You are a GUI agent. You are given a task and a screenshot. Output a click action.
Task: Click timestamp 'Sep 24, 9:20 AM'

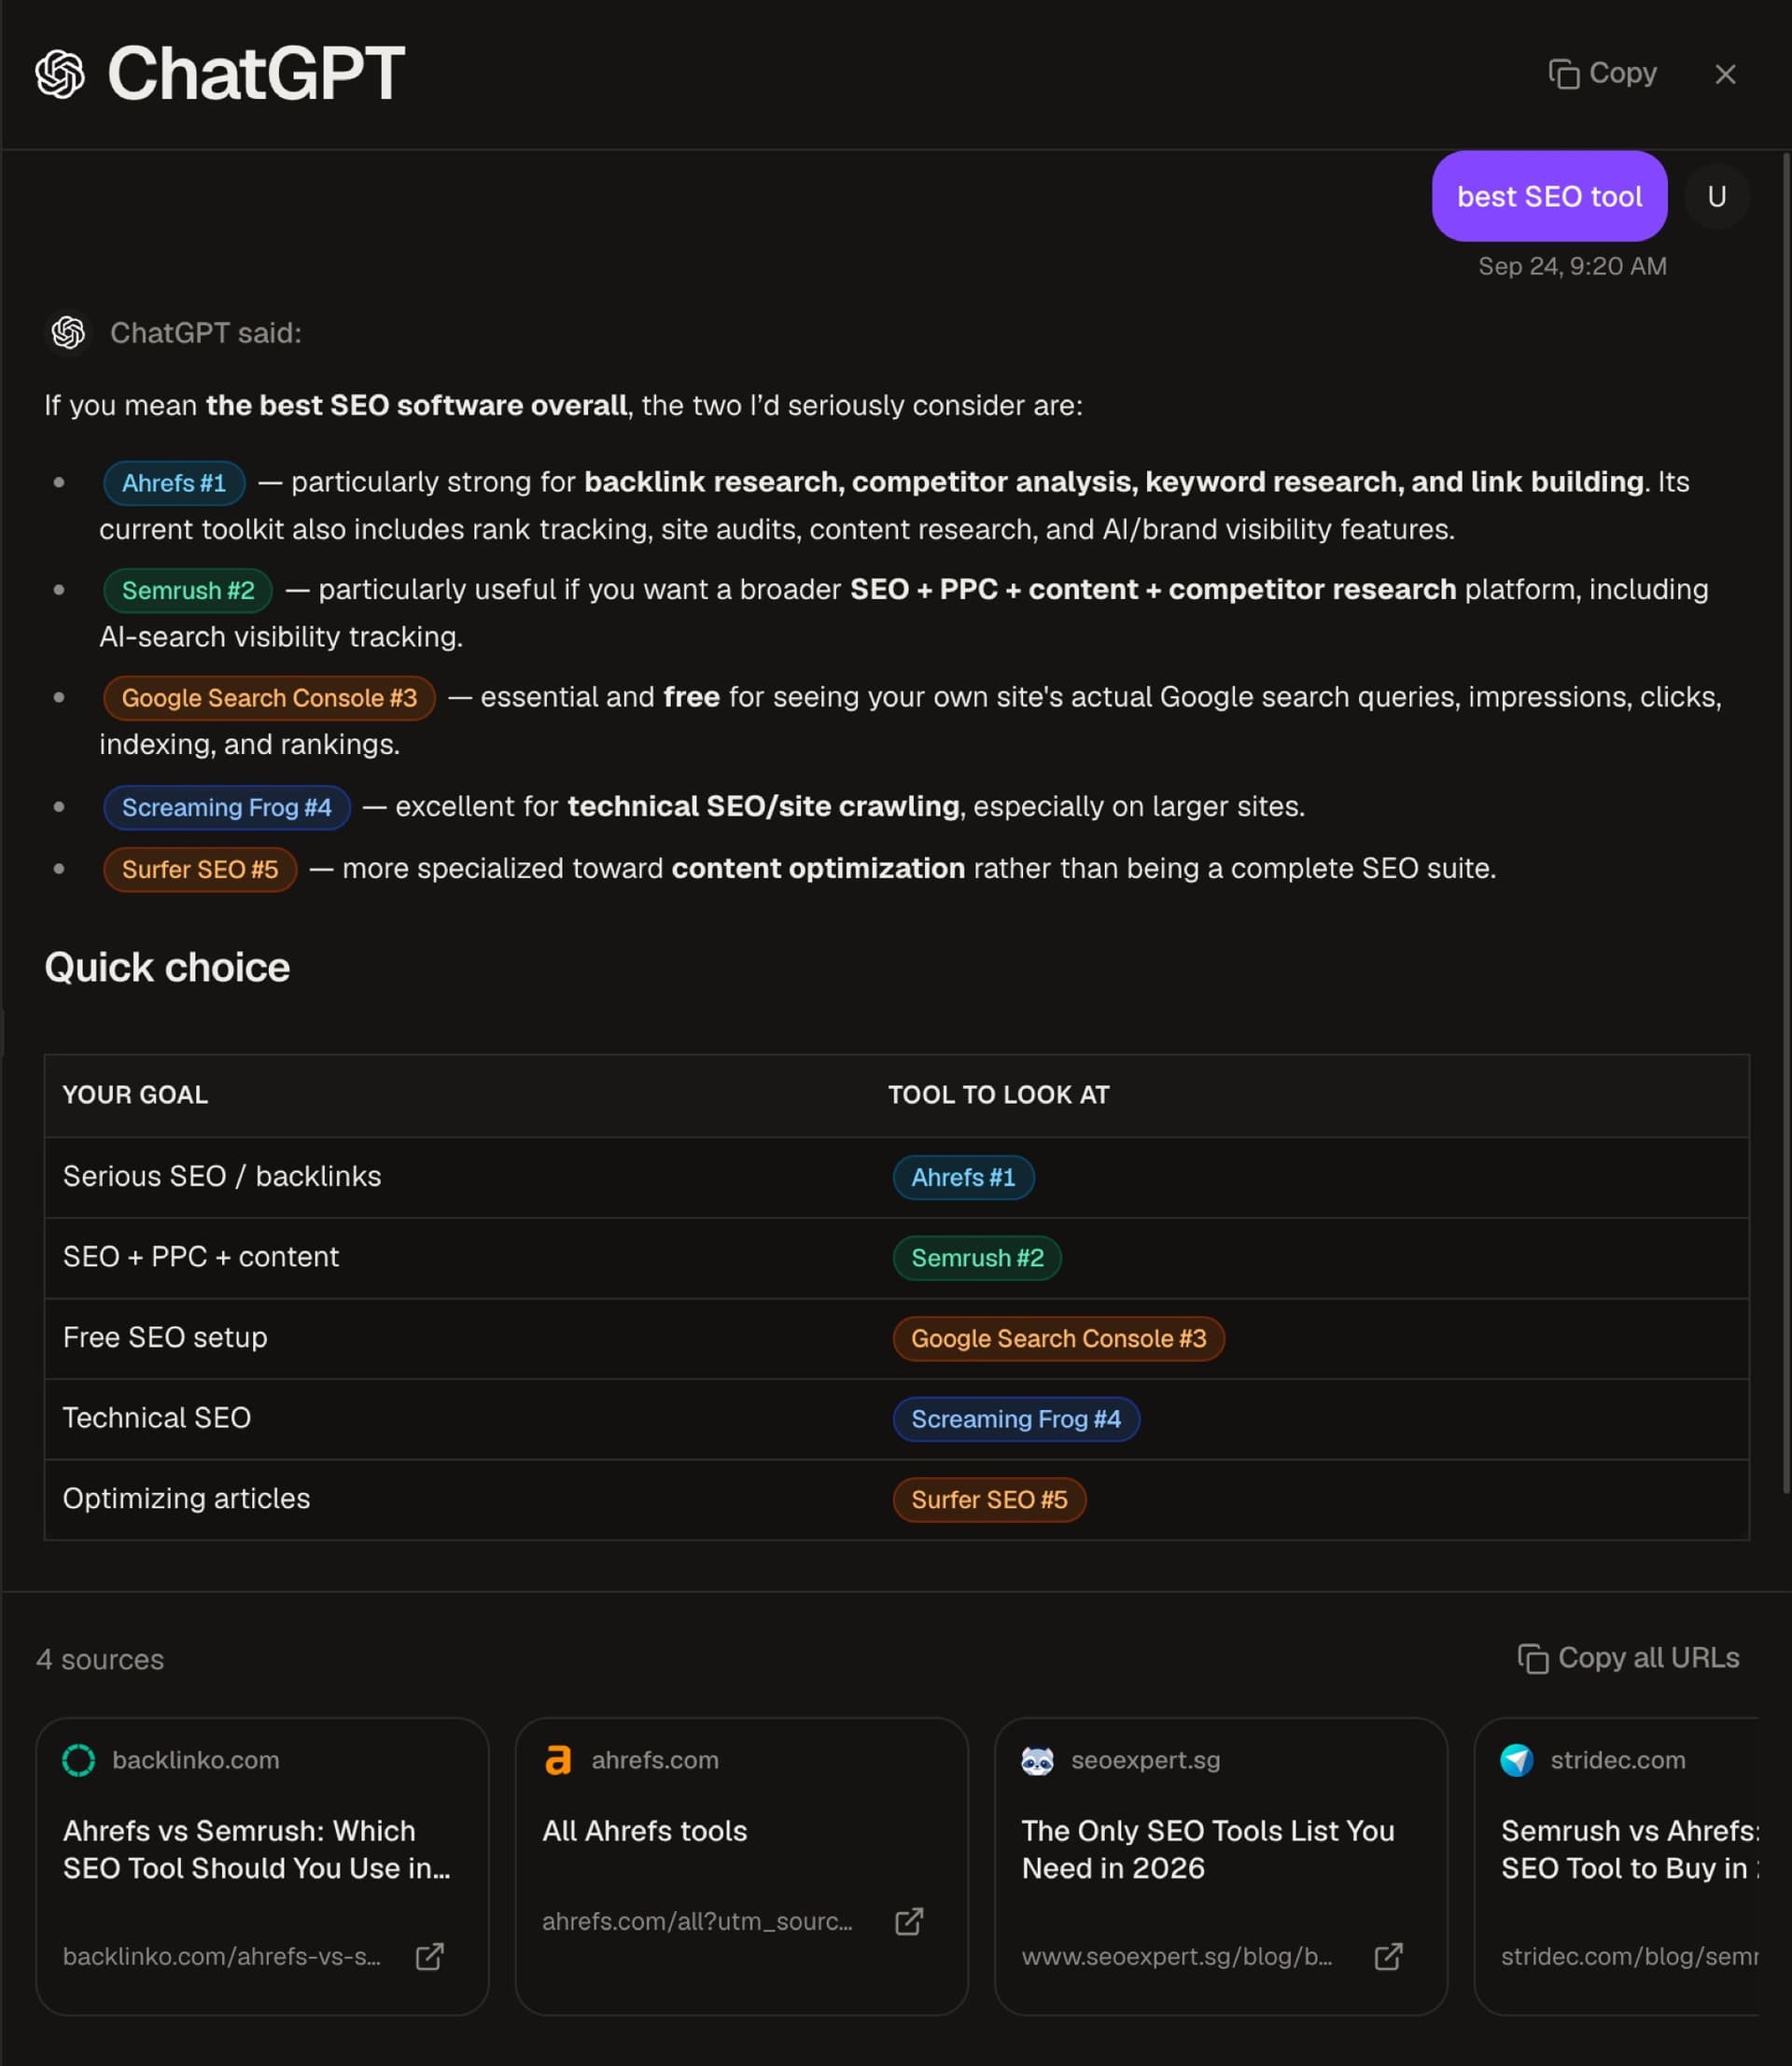coord(1572,266)
